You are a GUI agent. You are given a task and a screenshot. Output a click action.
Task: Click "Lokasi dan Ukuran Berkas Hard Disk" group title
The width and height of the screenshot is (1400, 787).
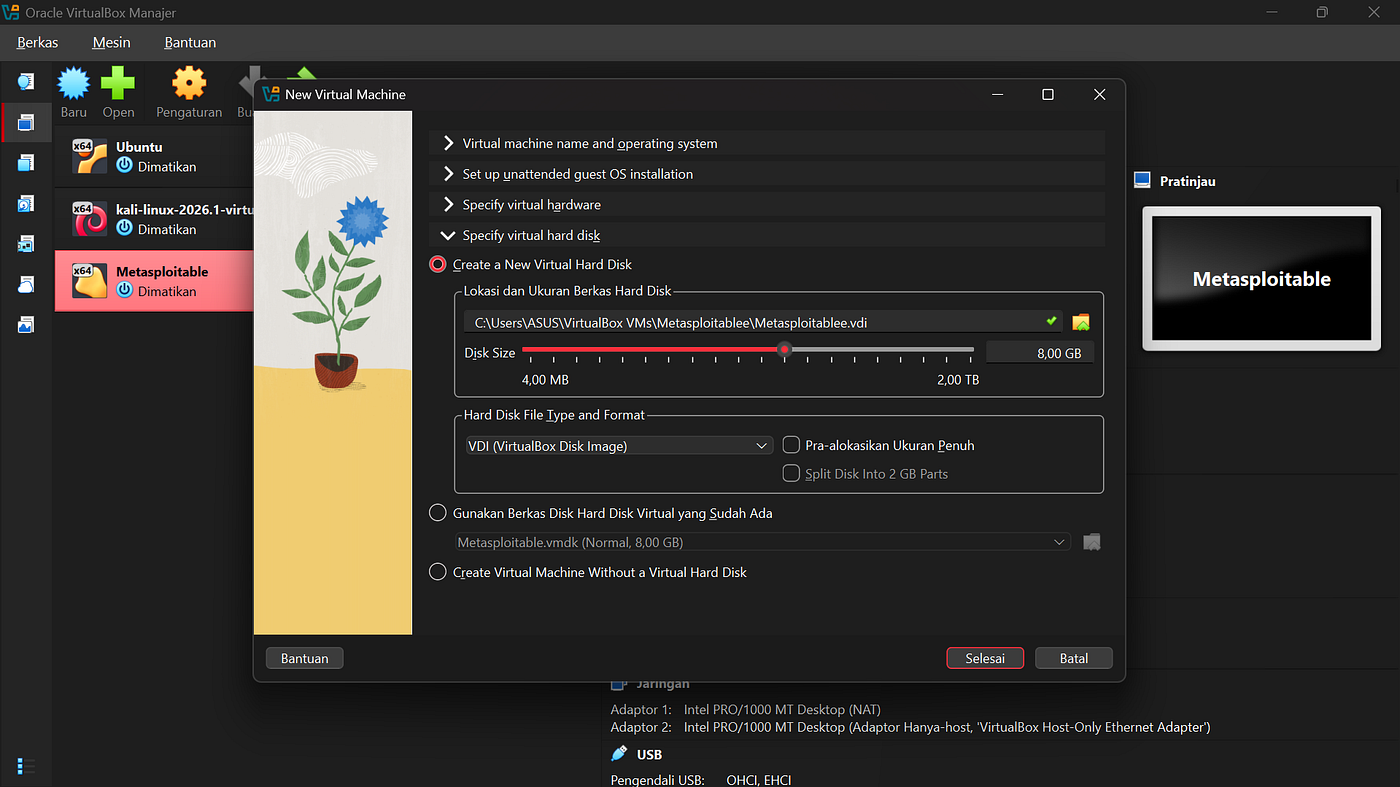pos(568,291)
